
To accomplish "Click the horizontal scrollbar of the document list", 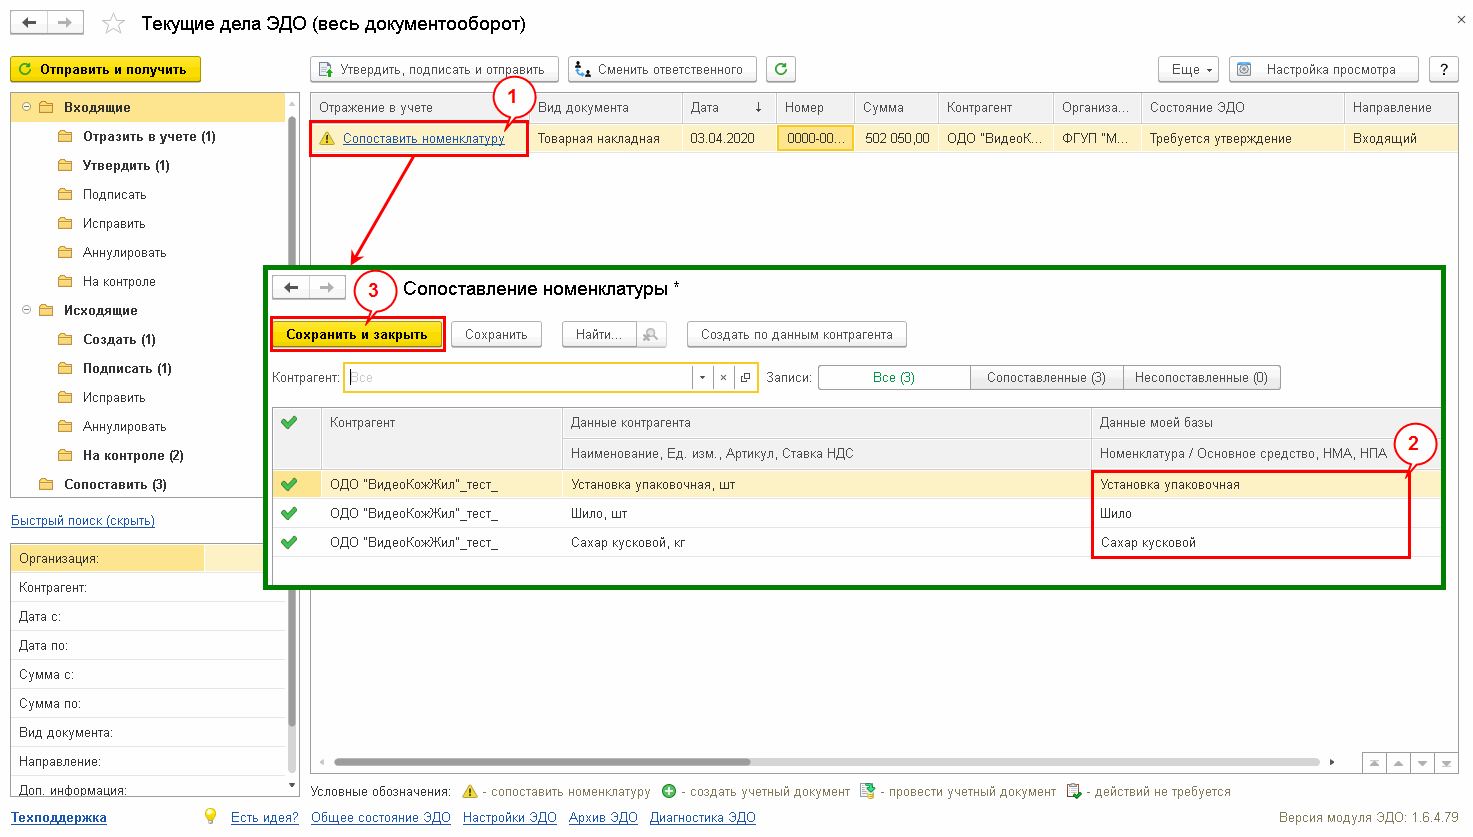I will click(x=542, y=762).
